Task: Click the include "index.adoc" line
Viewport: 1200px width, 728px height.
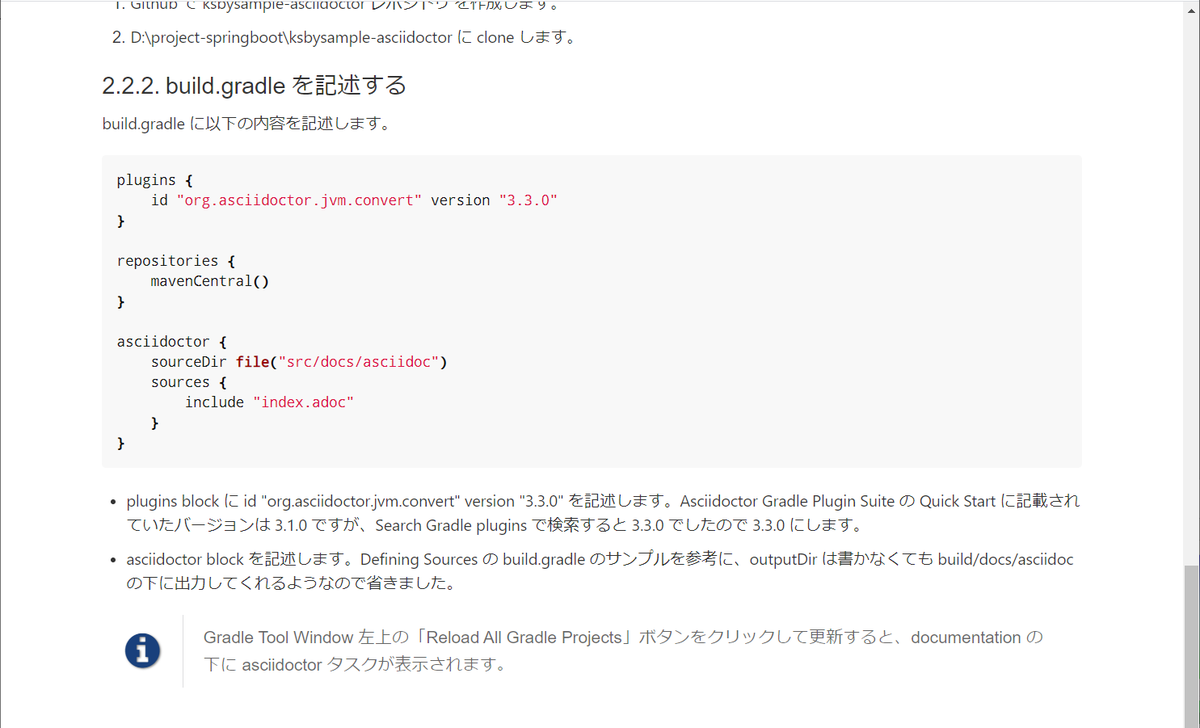Action: click(x=268, y=402)
